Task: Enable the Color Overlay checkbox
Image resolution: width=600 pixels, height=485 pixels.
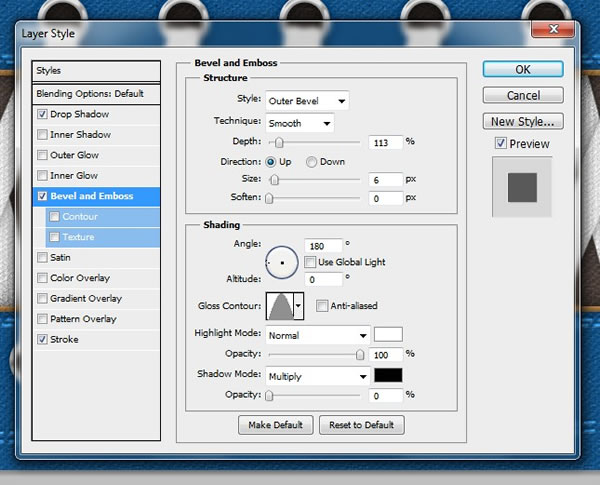Action: click(42, 278)
